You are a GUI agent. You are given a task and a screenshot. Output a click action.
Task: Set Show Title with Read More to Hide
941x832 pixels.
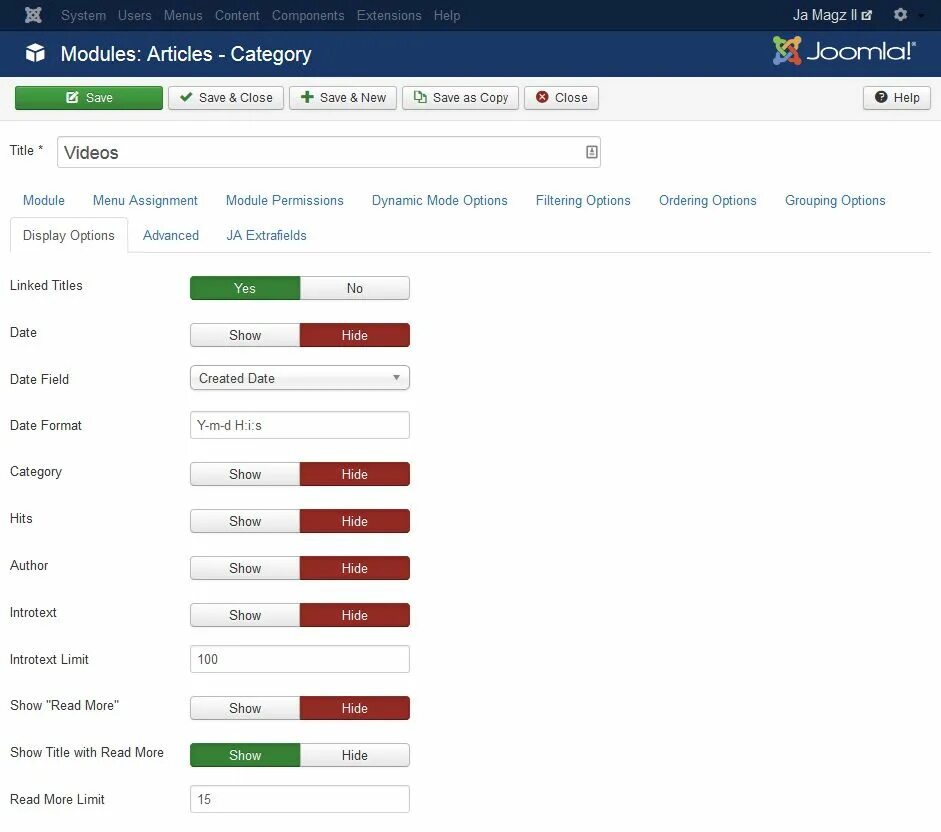355,755
